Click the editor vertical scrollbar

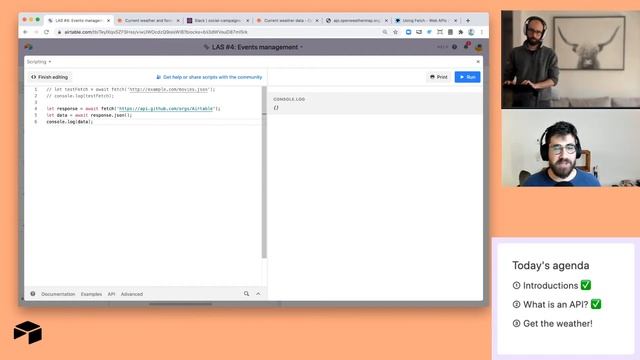tap(264, 172)
